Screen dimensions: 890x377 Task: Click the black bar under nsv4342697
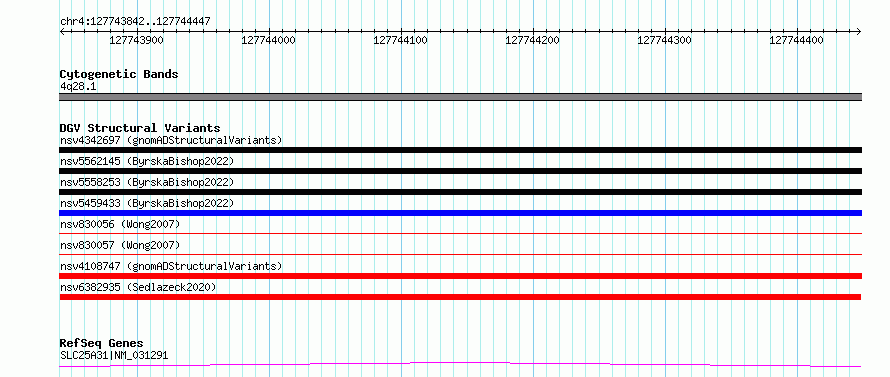[460, 150]
